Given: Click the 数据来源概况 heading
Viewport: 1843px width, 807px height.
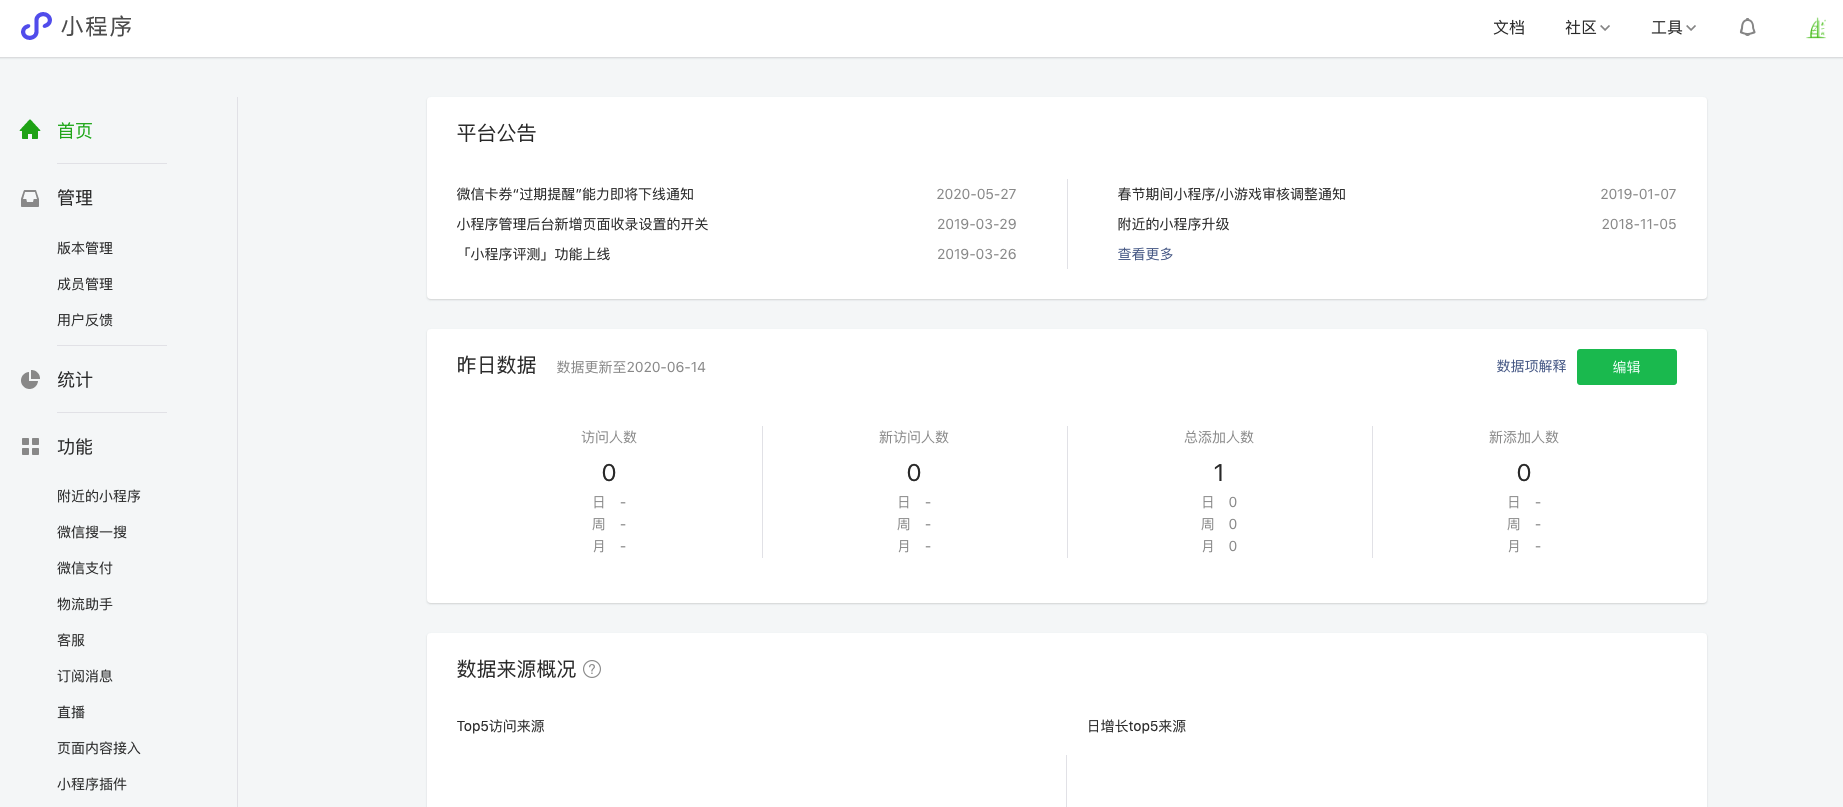Looking at the screenshot, I should [x=517, y=669].
